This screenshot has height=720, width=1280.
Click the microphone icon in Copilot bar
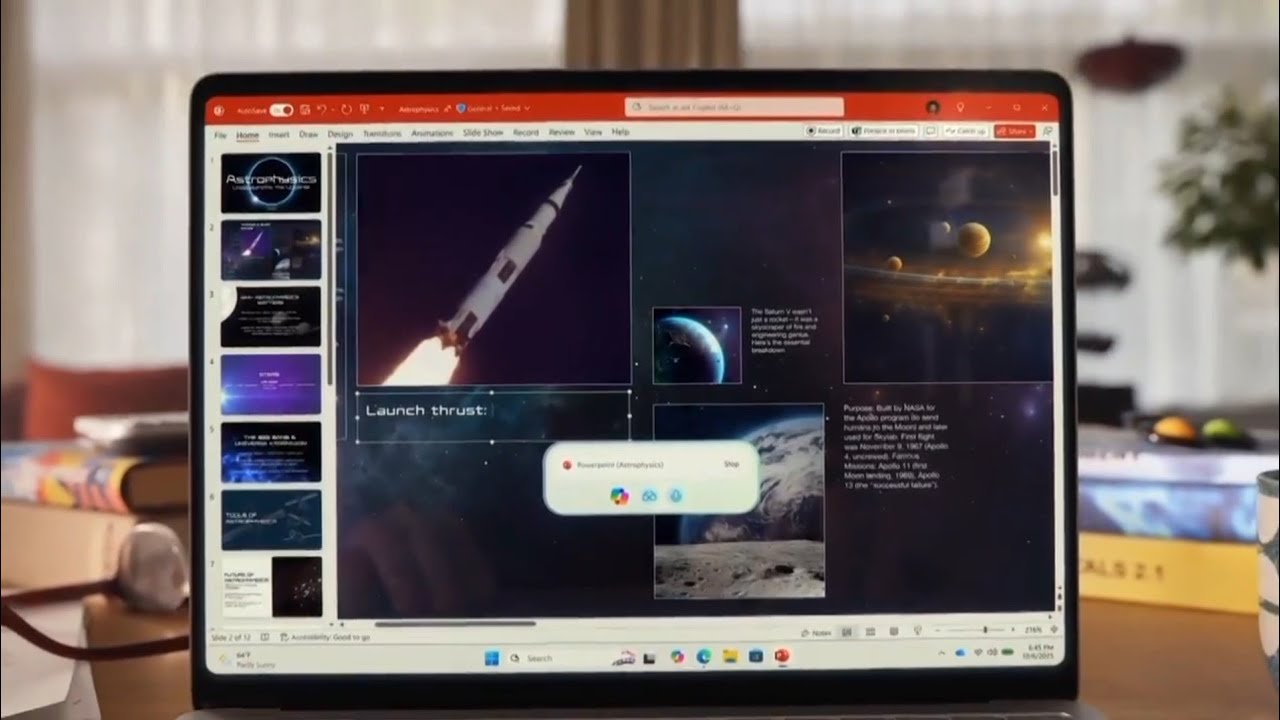(675, 495)
